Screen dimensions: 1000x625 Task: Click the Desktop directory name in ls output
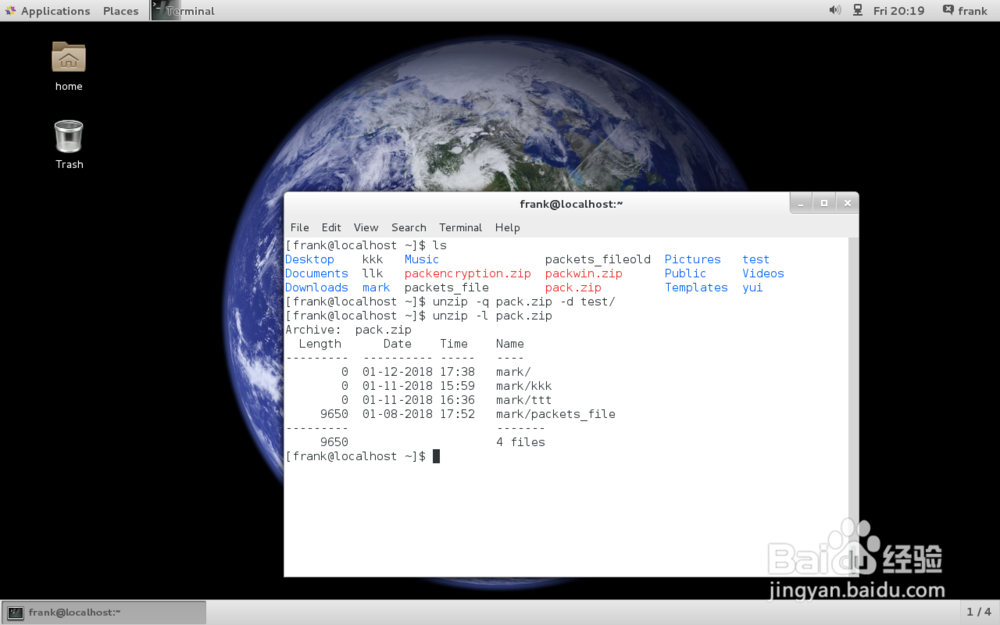click(x=309, y=260)
